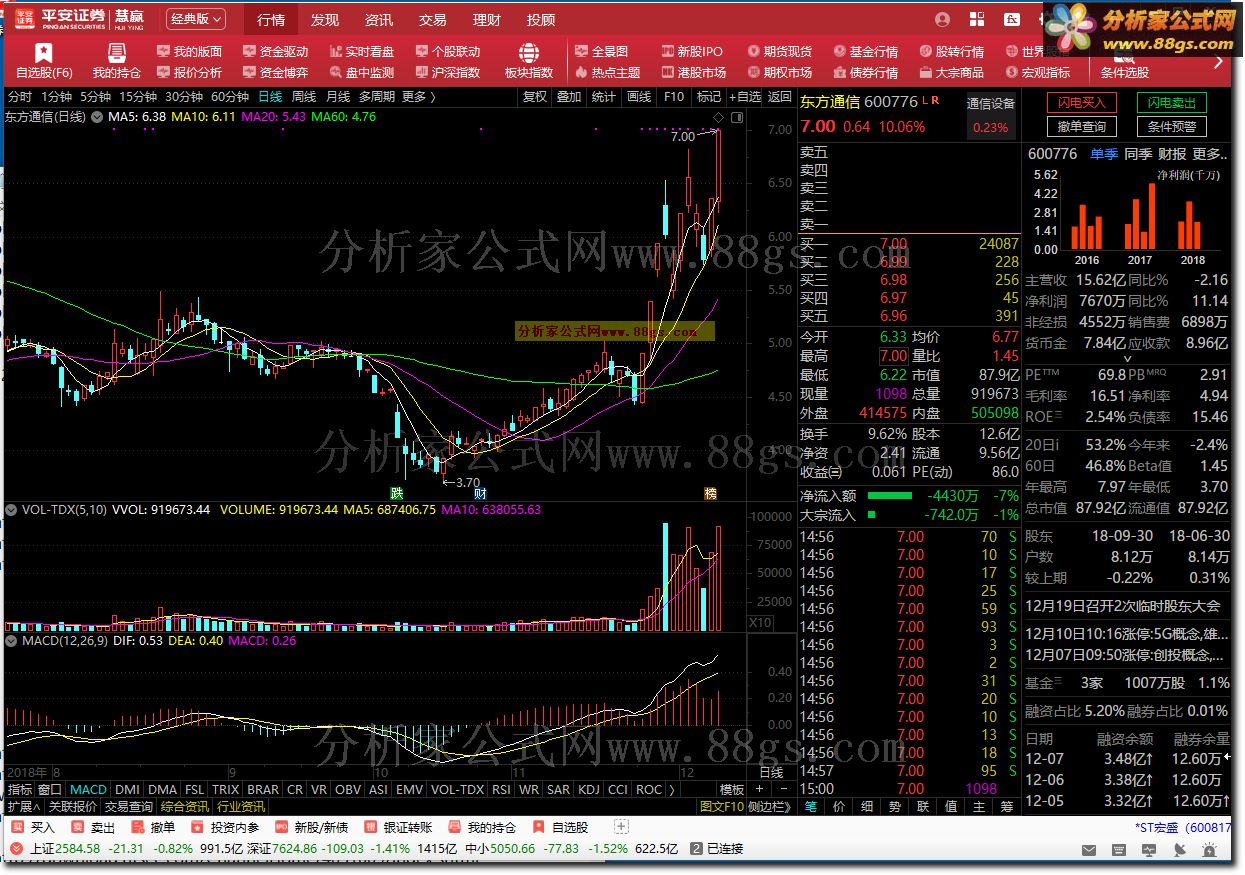
Task: Open 宏观指标 macro indicators
Action: click(1037, 72)
